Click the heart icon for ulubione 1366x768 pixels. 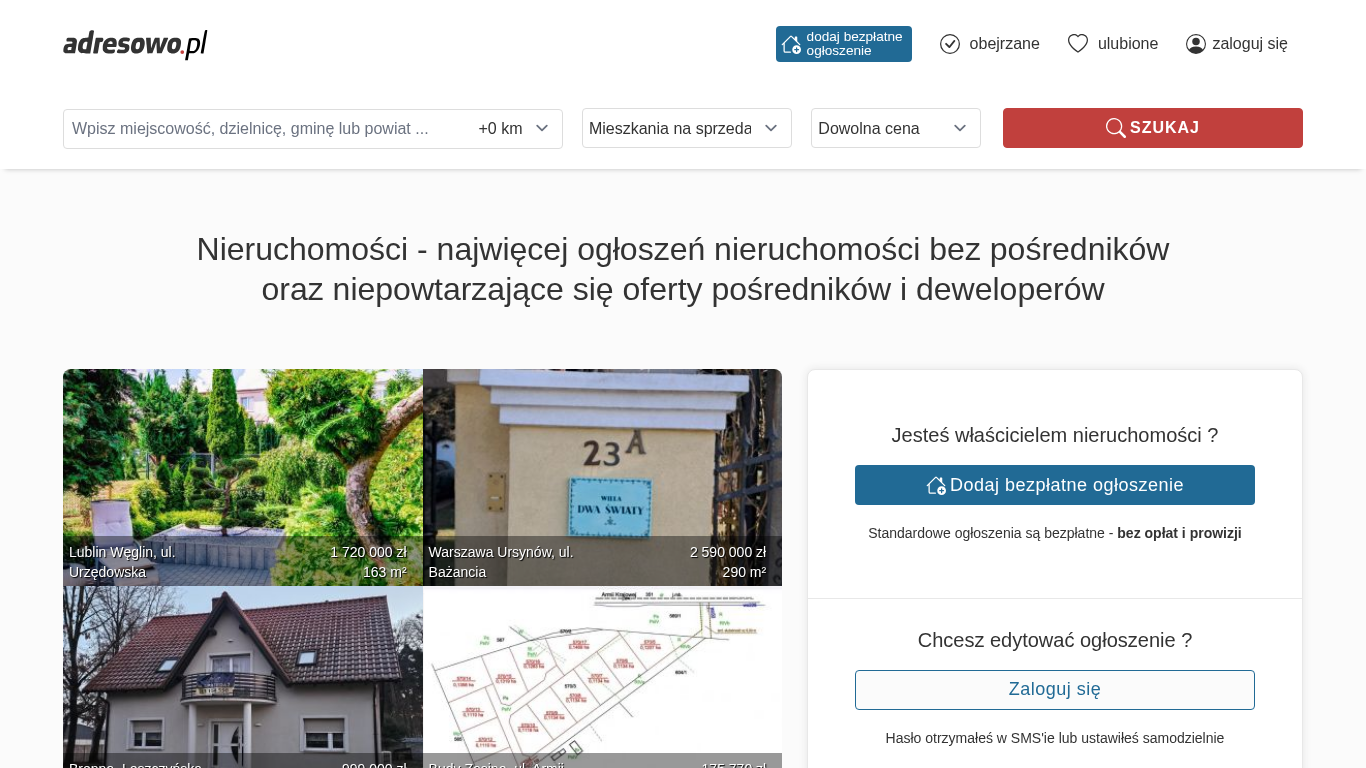pos(1077,44)
